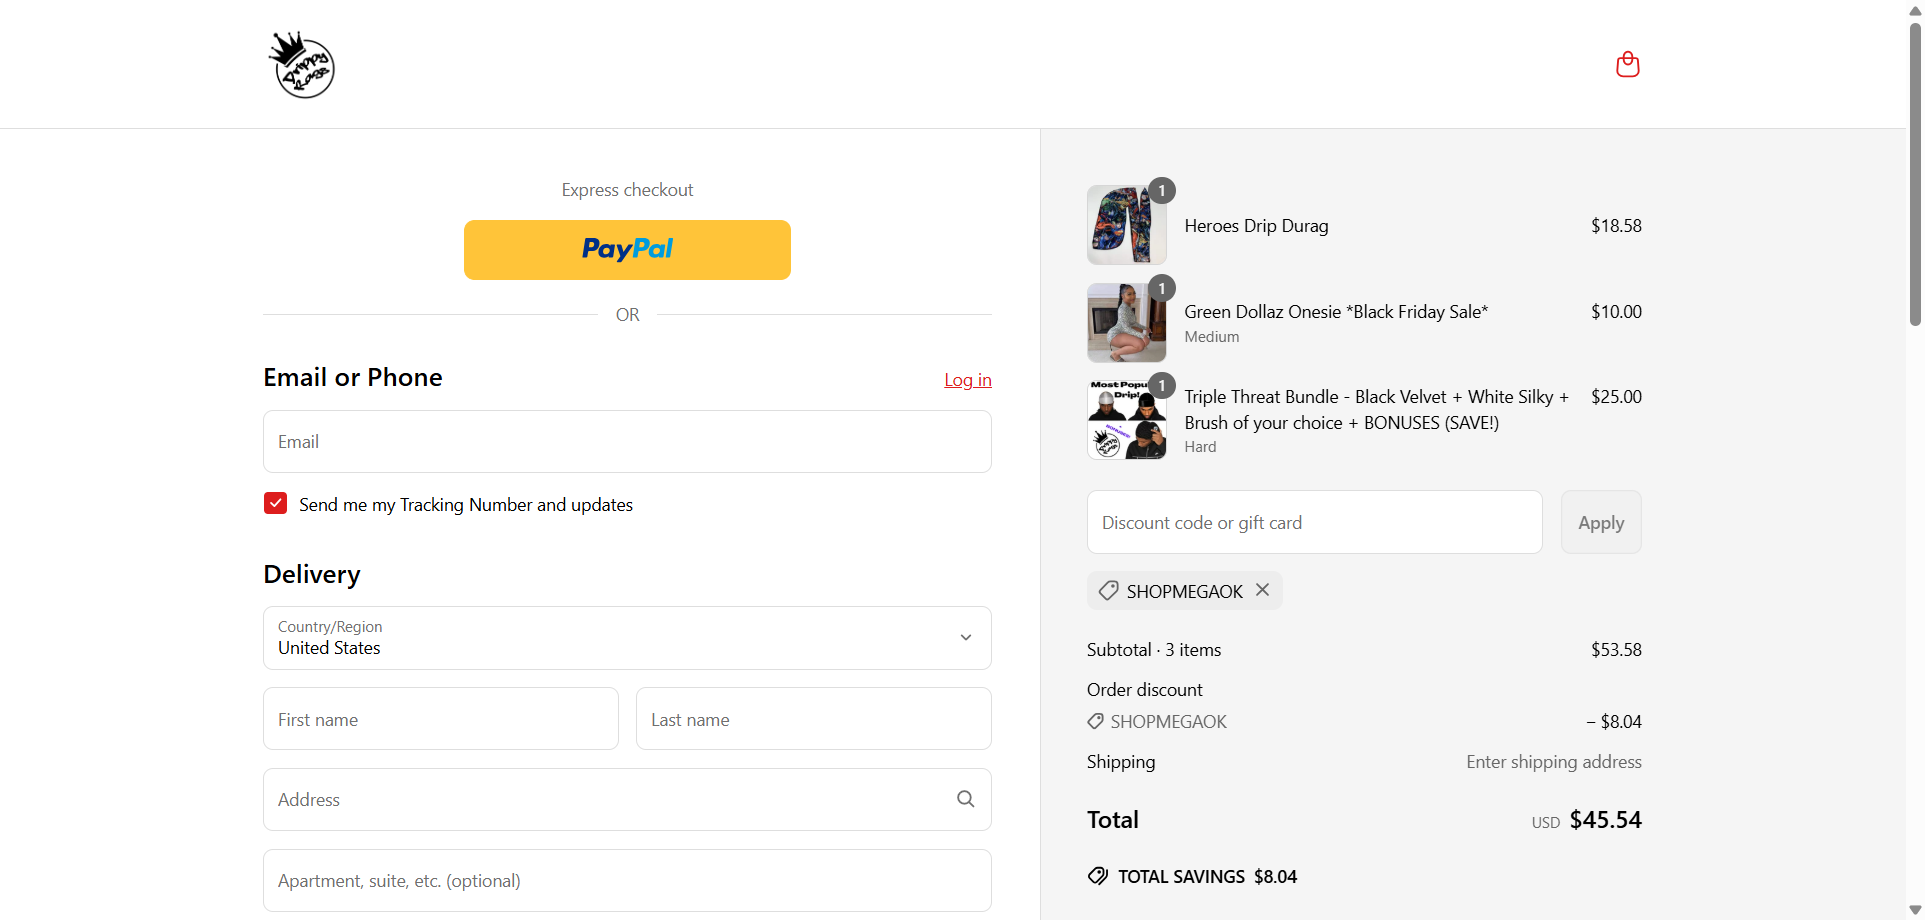Remove the SHOPMEGAOK discount tag
The image size is (1925, 920).
1261,590
